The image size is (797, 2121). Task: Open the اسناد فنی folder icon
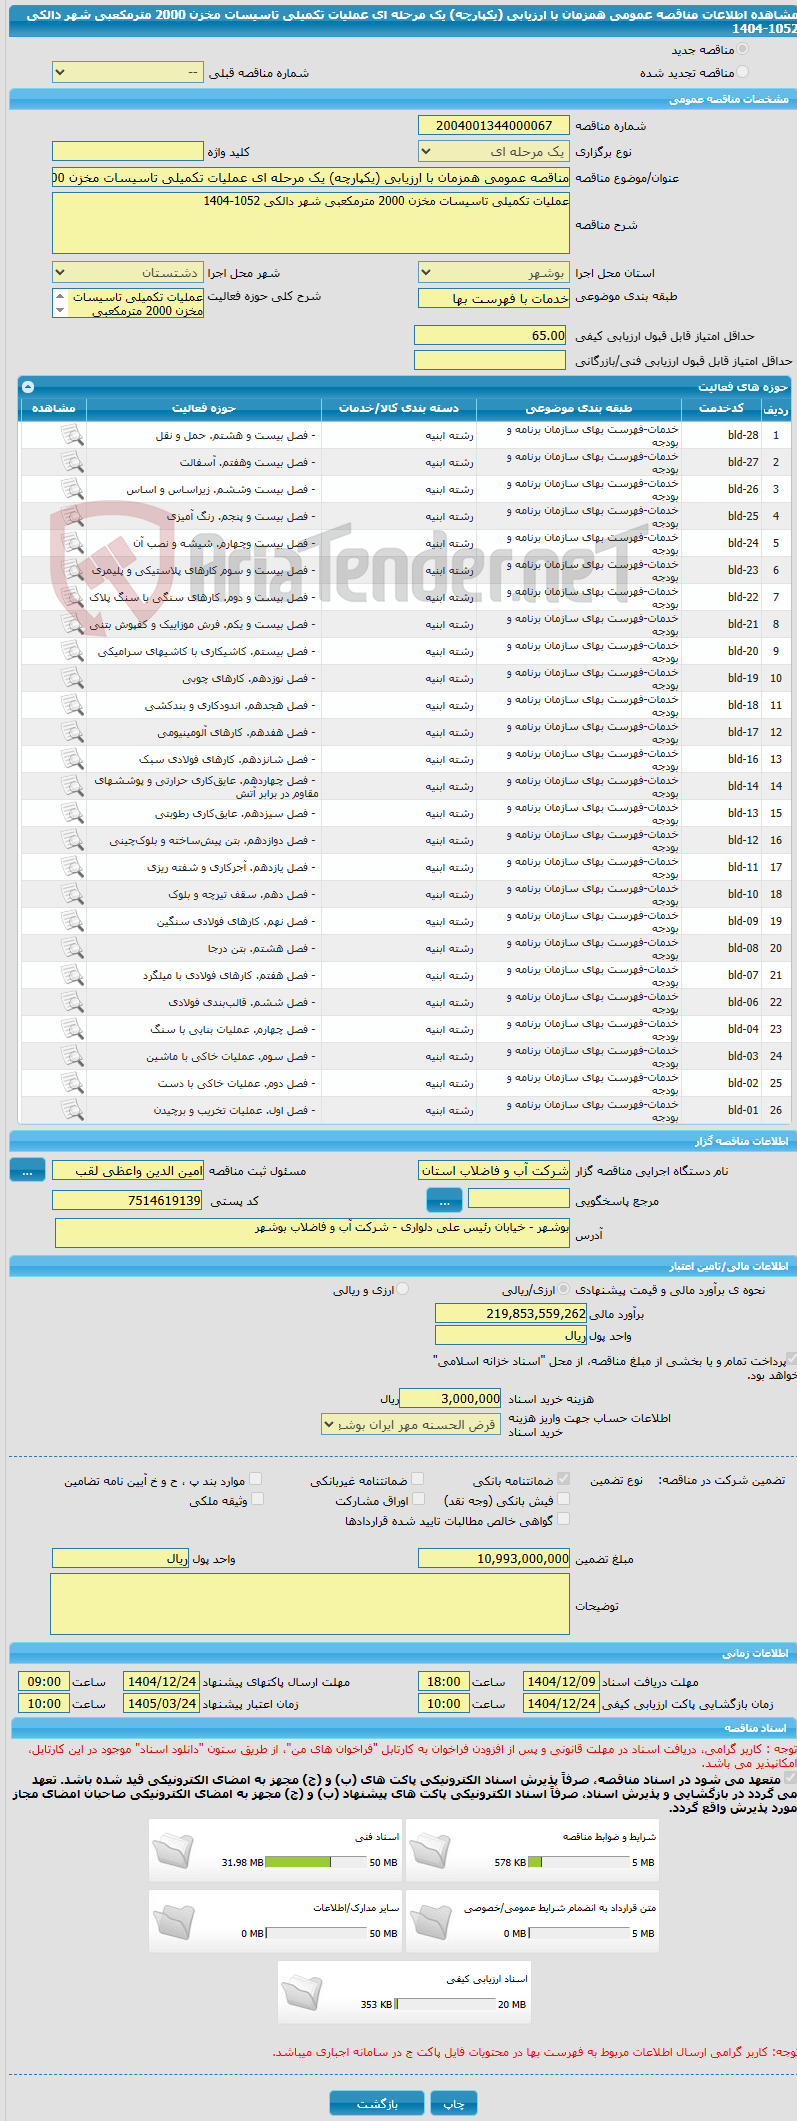coord(173,1850)
